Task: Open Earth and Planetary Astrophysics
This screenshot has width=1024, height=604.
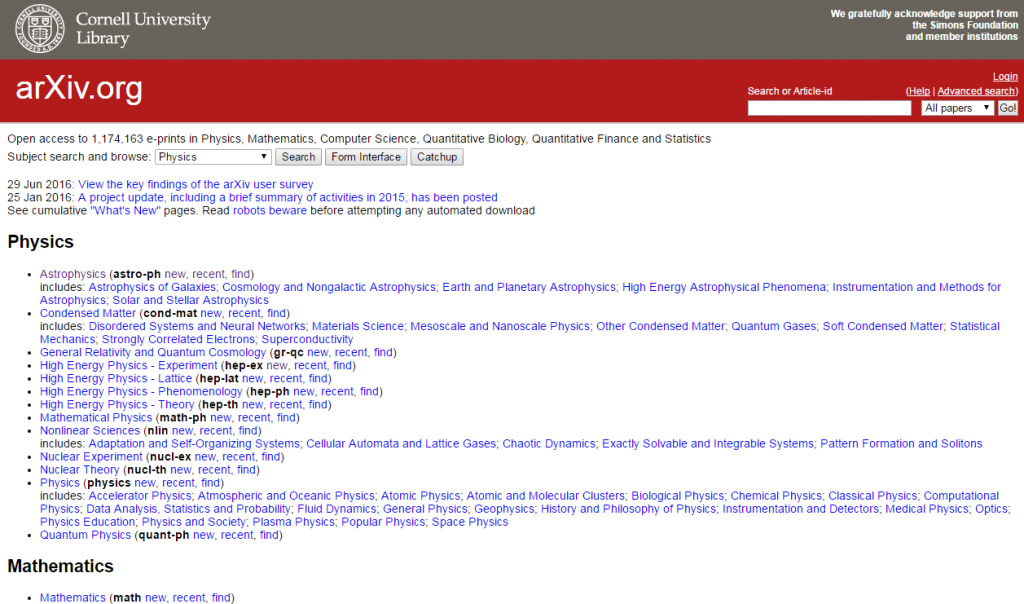Action: pyautogui.click(x=528, y=287)
